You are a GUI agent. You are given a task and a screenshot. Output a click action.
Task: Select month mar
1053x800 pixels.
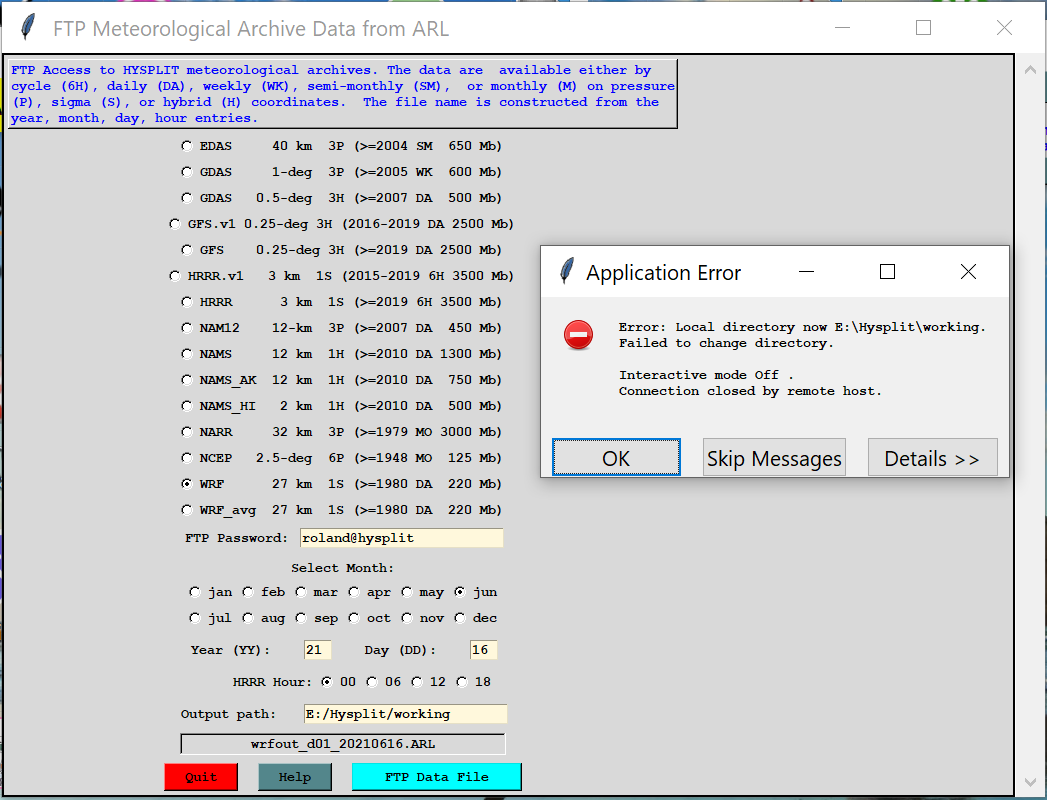[301, 592]
